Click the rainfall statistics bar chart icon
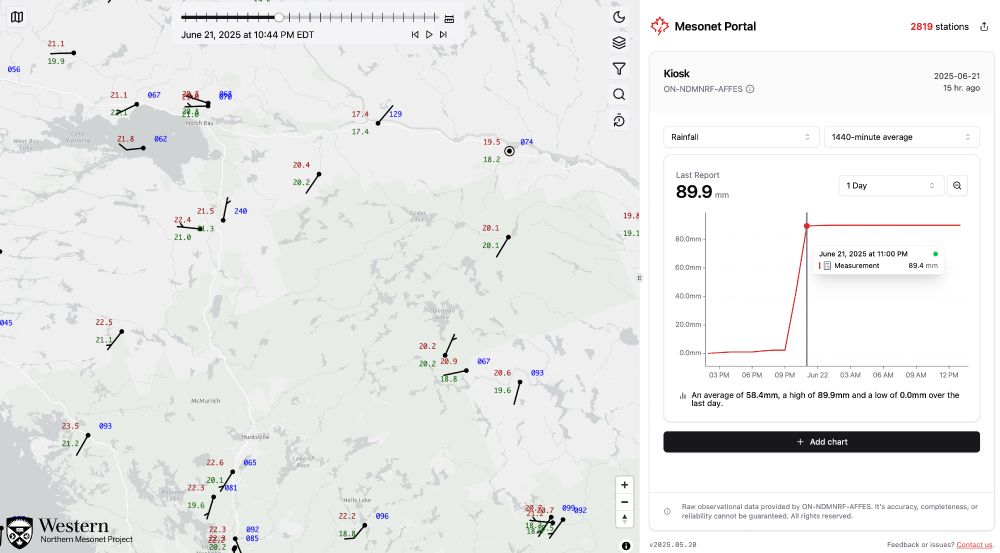Screen dimensions: 1000x553 tap(682, 395)
